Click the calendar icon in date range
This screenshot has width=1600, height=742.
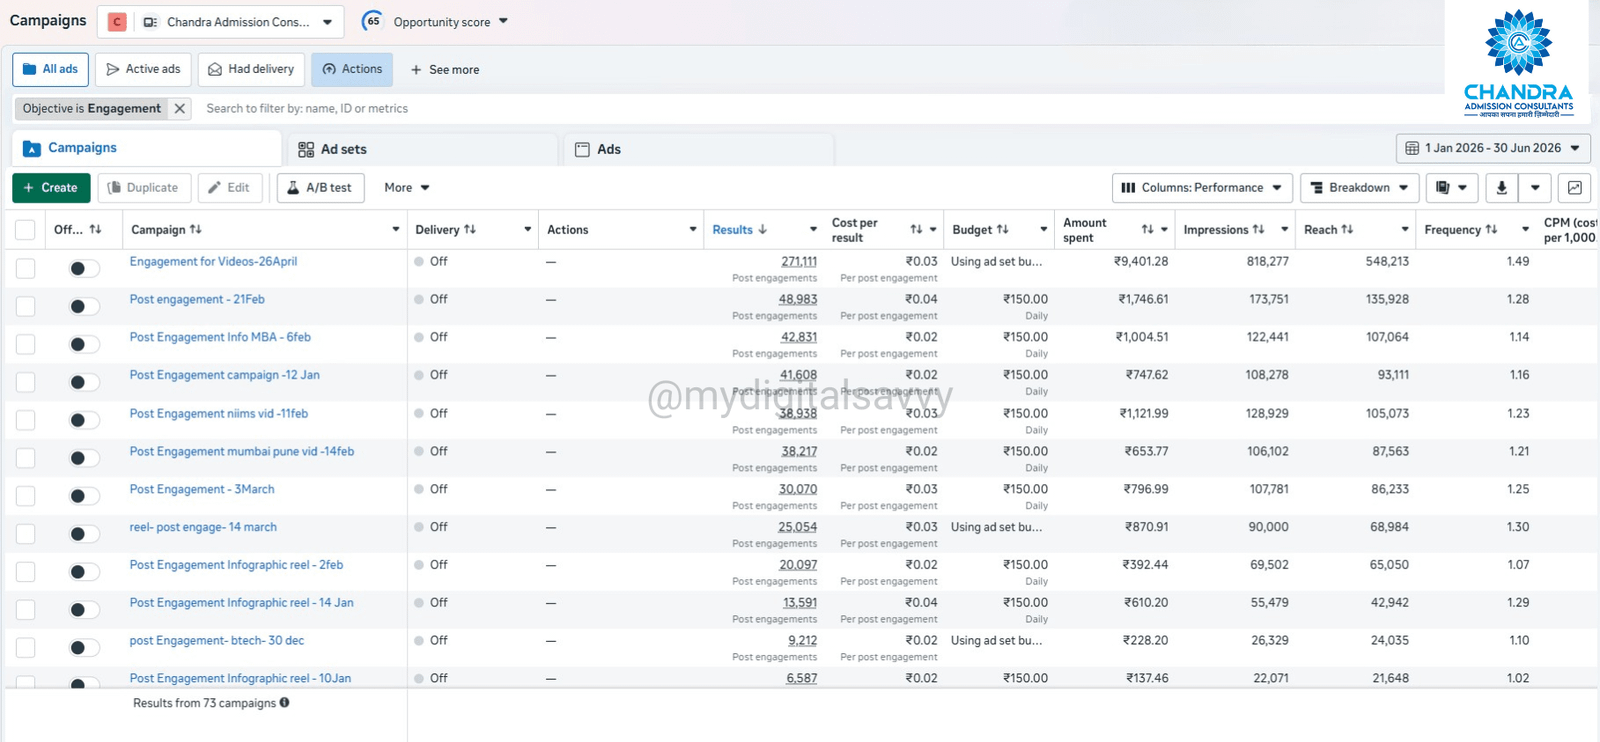pyautogui.click(x=1412, y=148)
